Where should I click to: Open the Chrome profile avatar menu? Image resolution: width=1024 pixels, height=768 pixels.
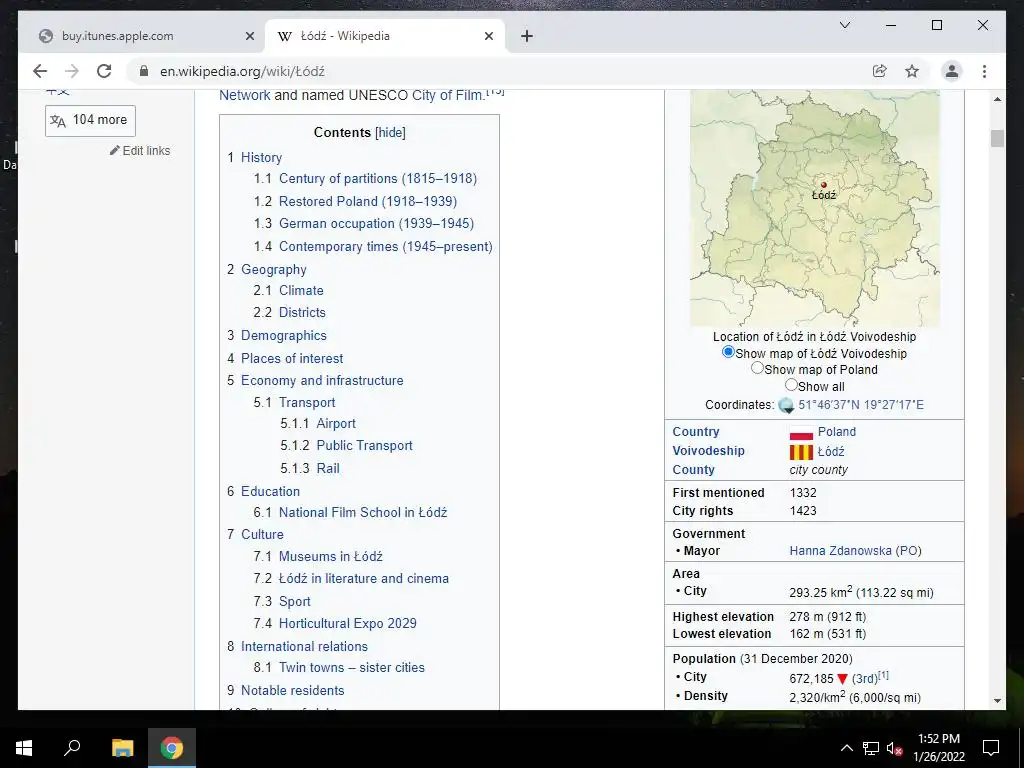point(952,71)
